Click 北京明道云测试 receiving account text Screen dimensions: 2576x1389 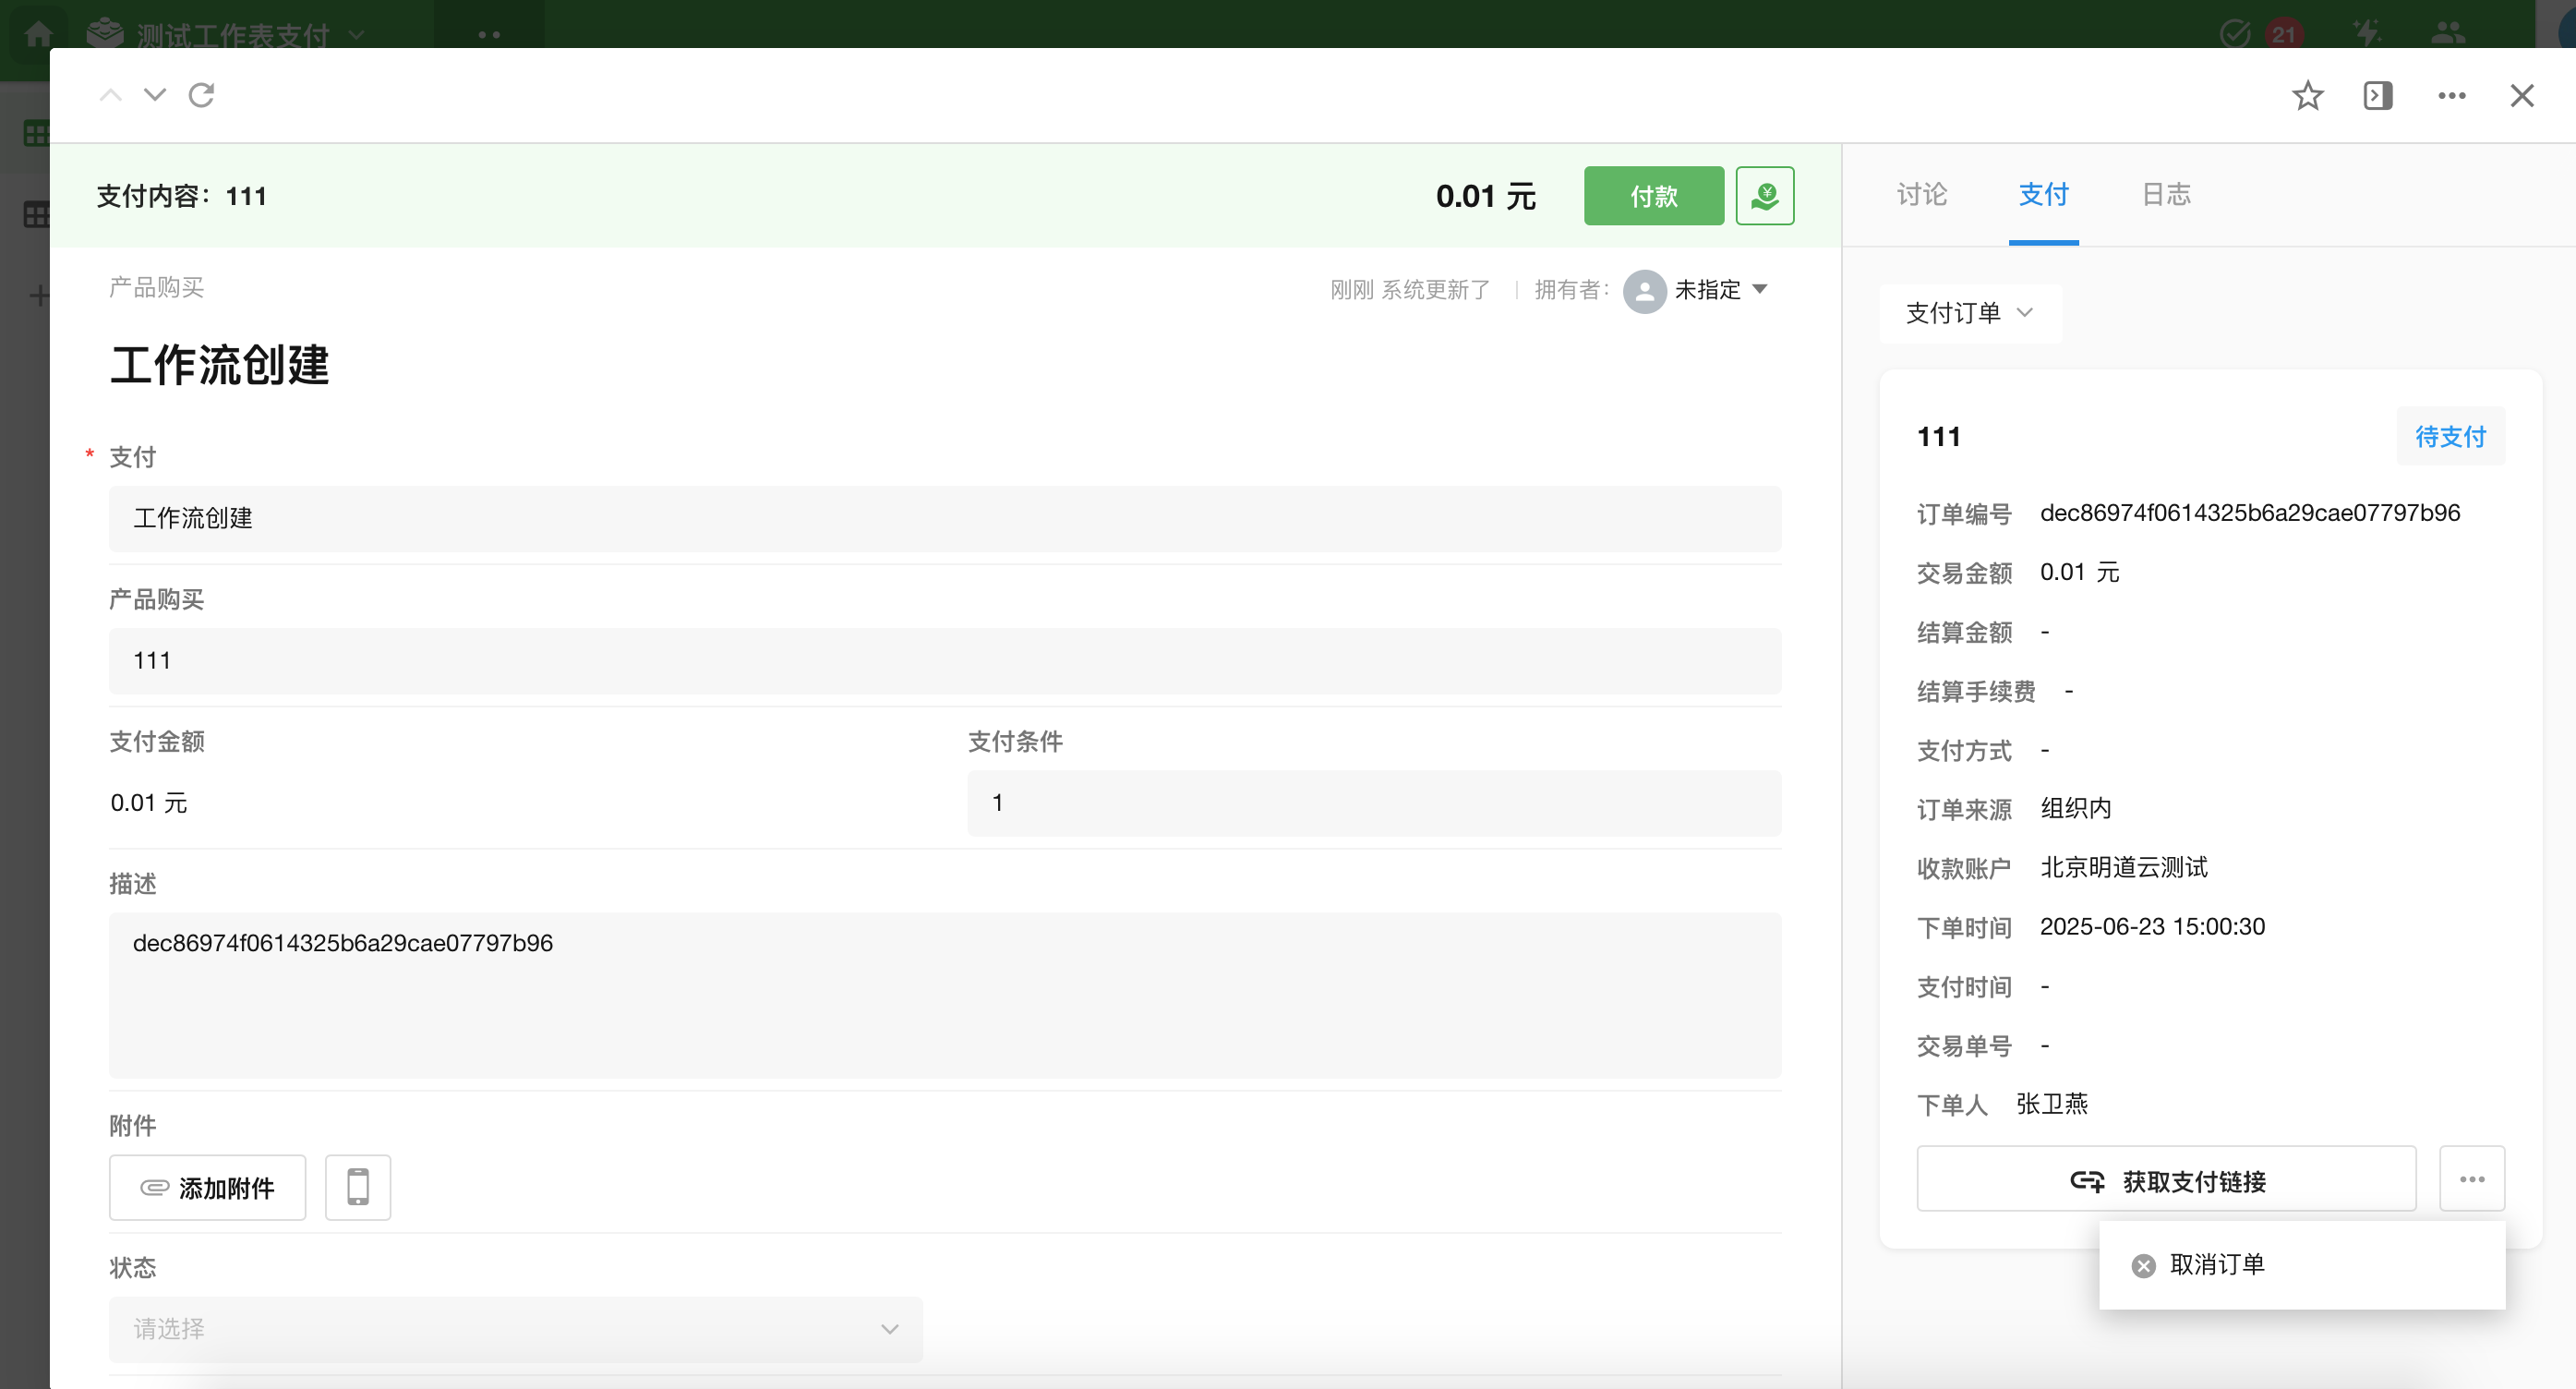2124,867
